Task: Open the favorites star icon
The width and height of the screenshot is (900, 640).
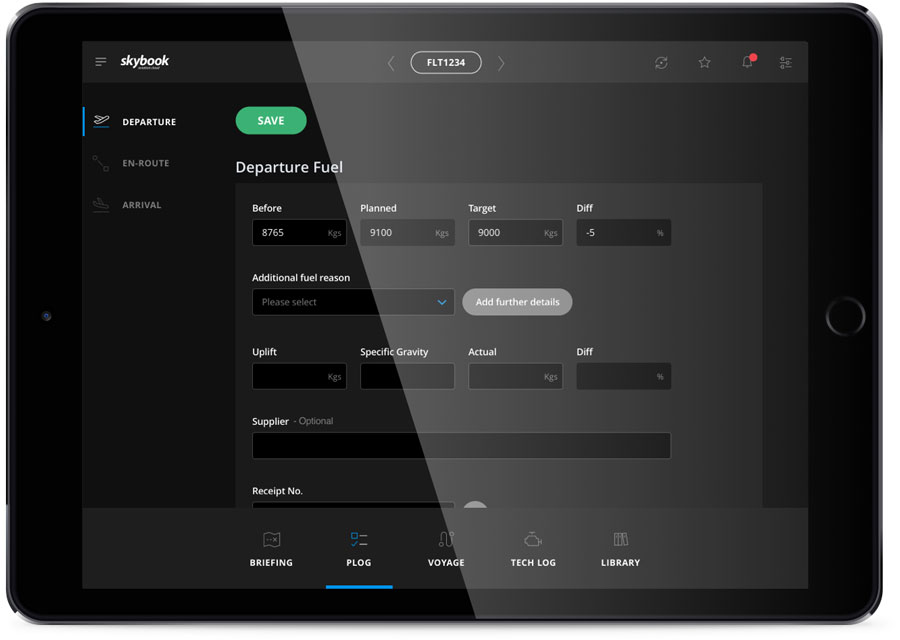Action: [704, 62]
